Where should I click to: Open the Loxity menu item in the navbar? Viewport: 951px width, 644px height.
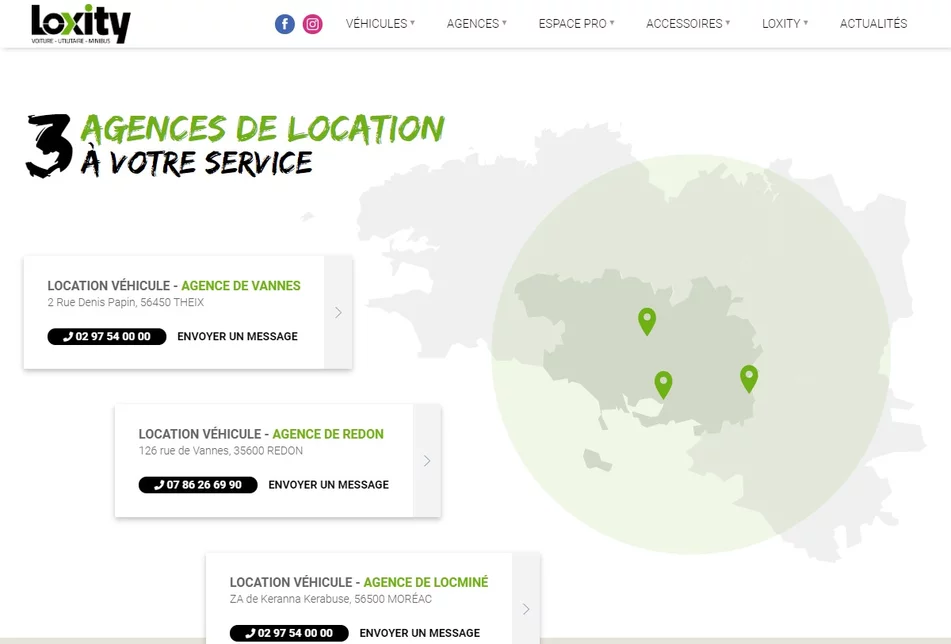[x=785, y=24]
